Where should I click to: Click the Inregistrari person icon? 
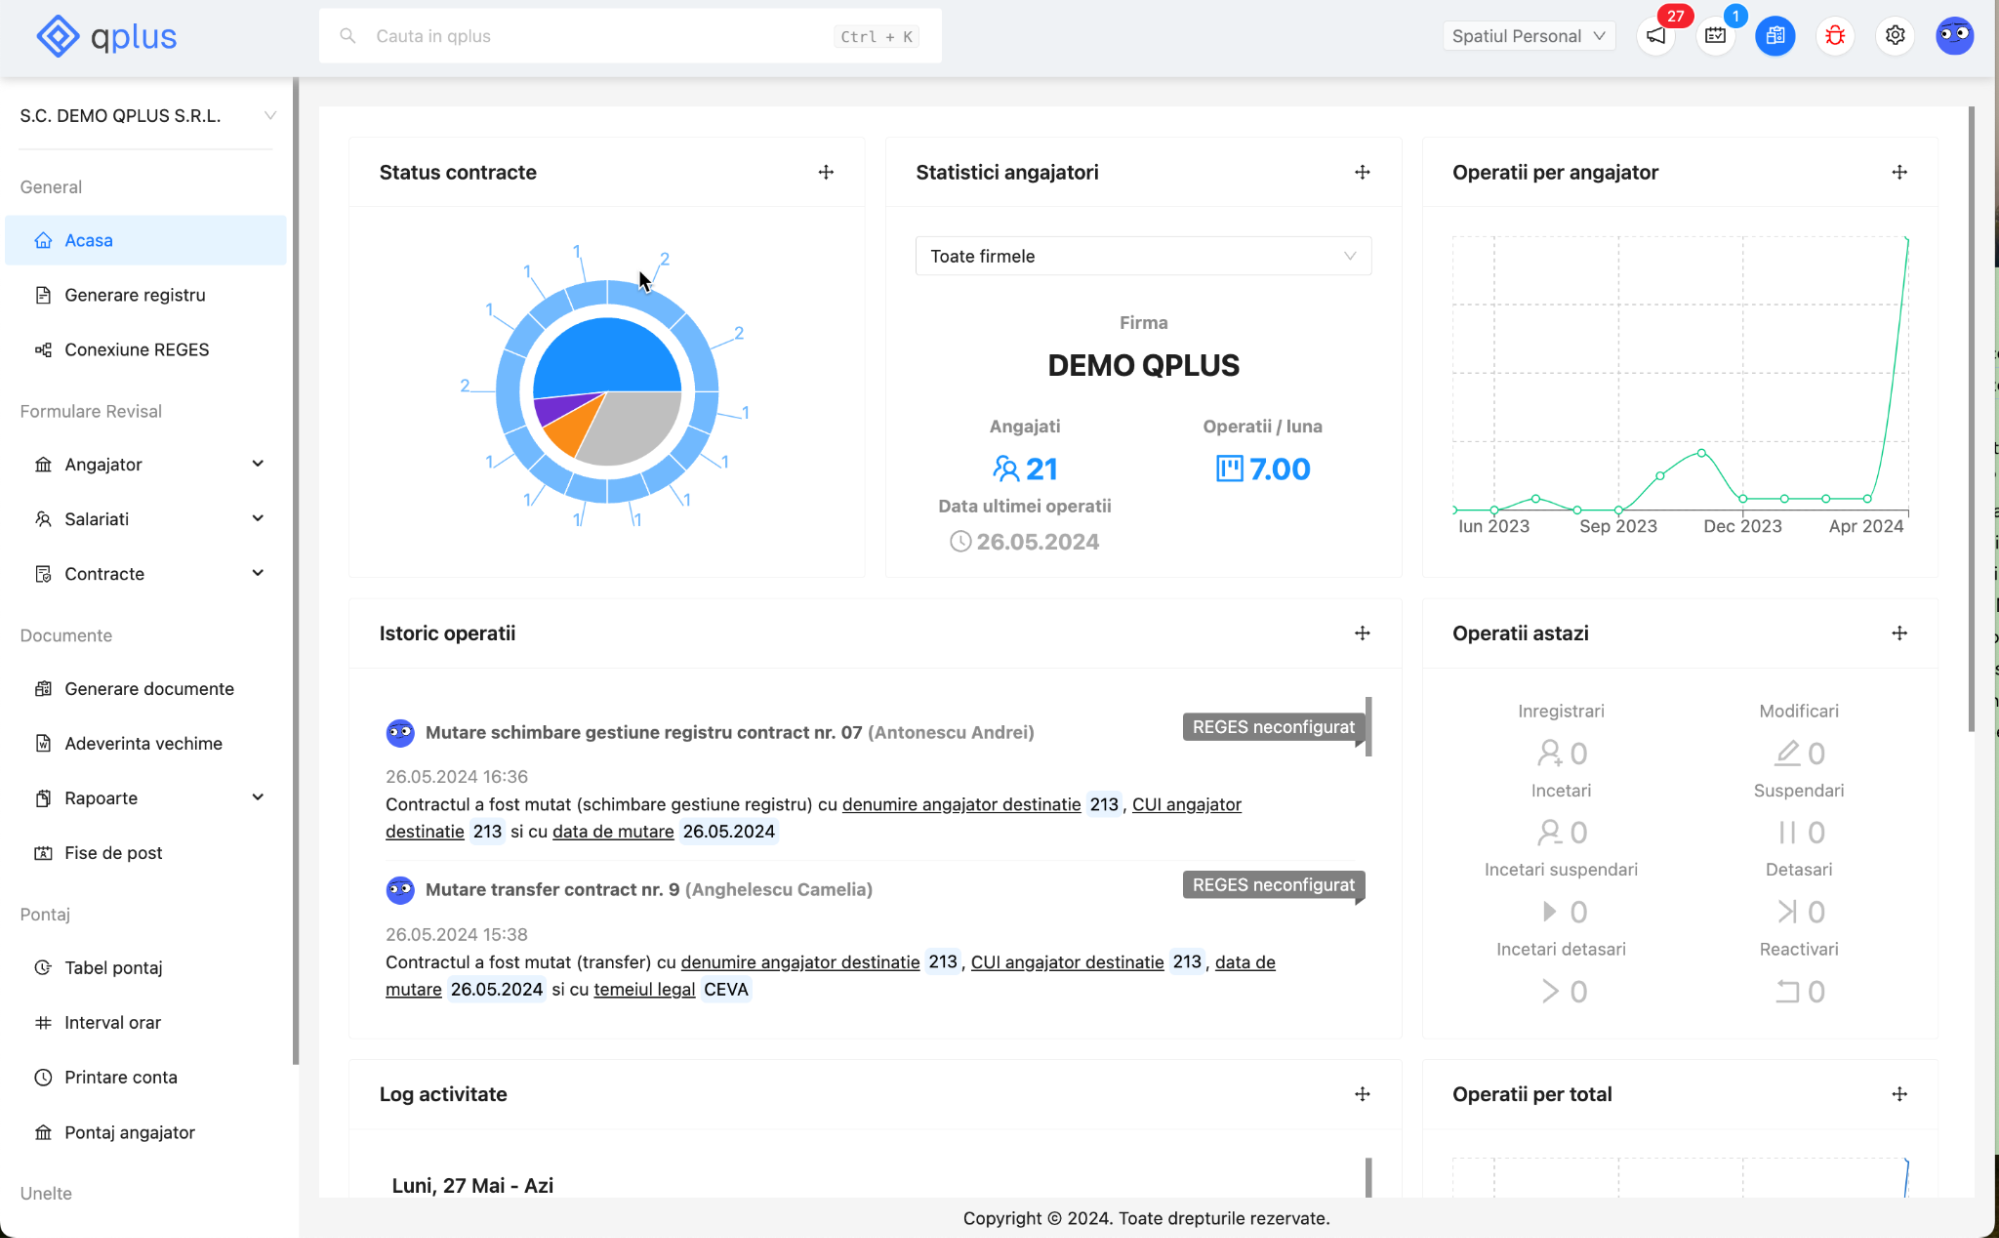tap(1549, 752)
